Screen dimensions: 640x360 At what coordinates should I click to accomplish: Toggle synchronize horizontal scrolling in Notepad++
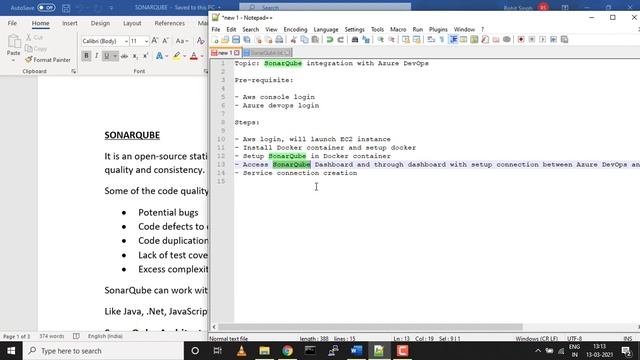(x=416, y=40)
